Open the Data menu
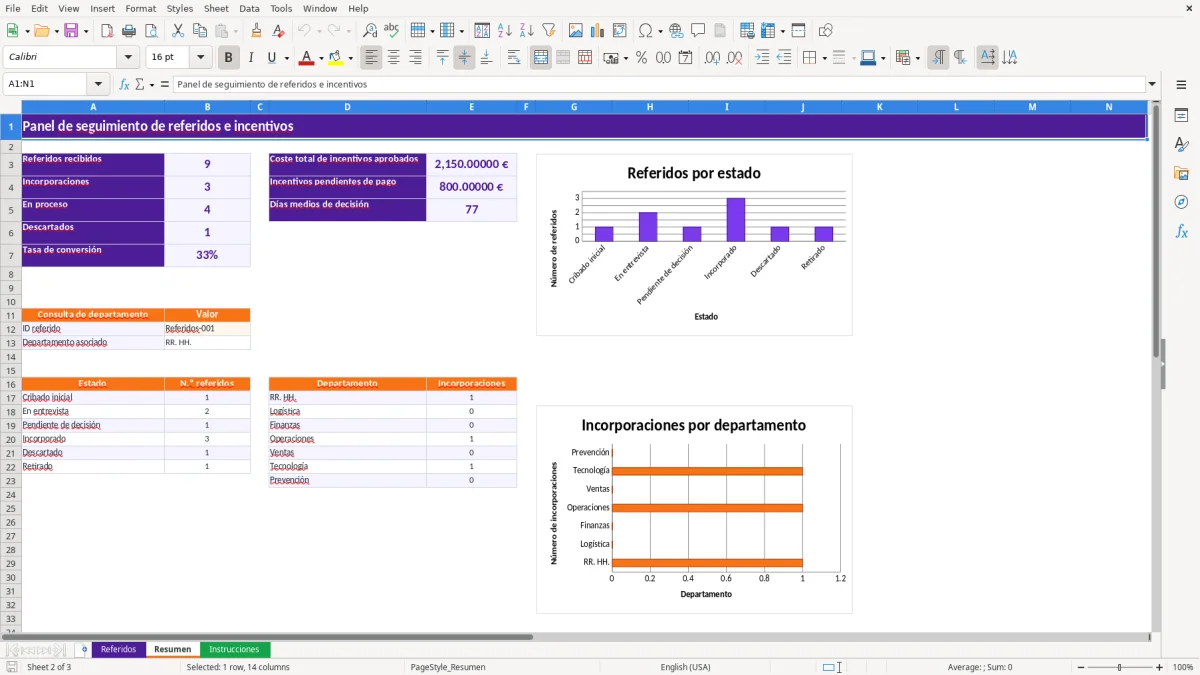Screen dimensions: 1200x675 pyautogui.click(x=249, y=8)
